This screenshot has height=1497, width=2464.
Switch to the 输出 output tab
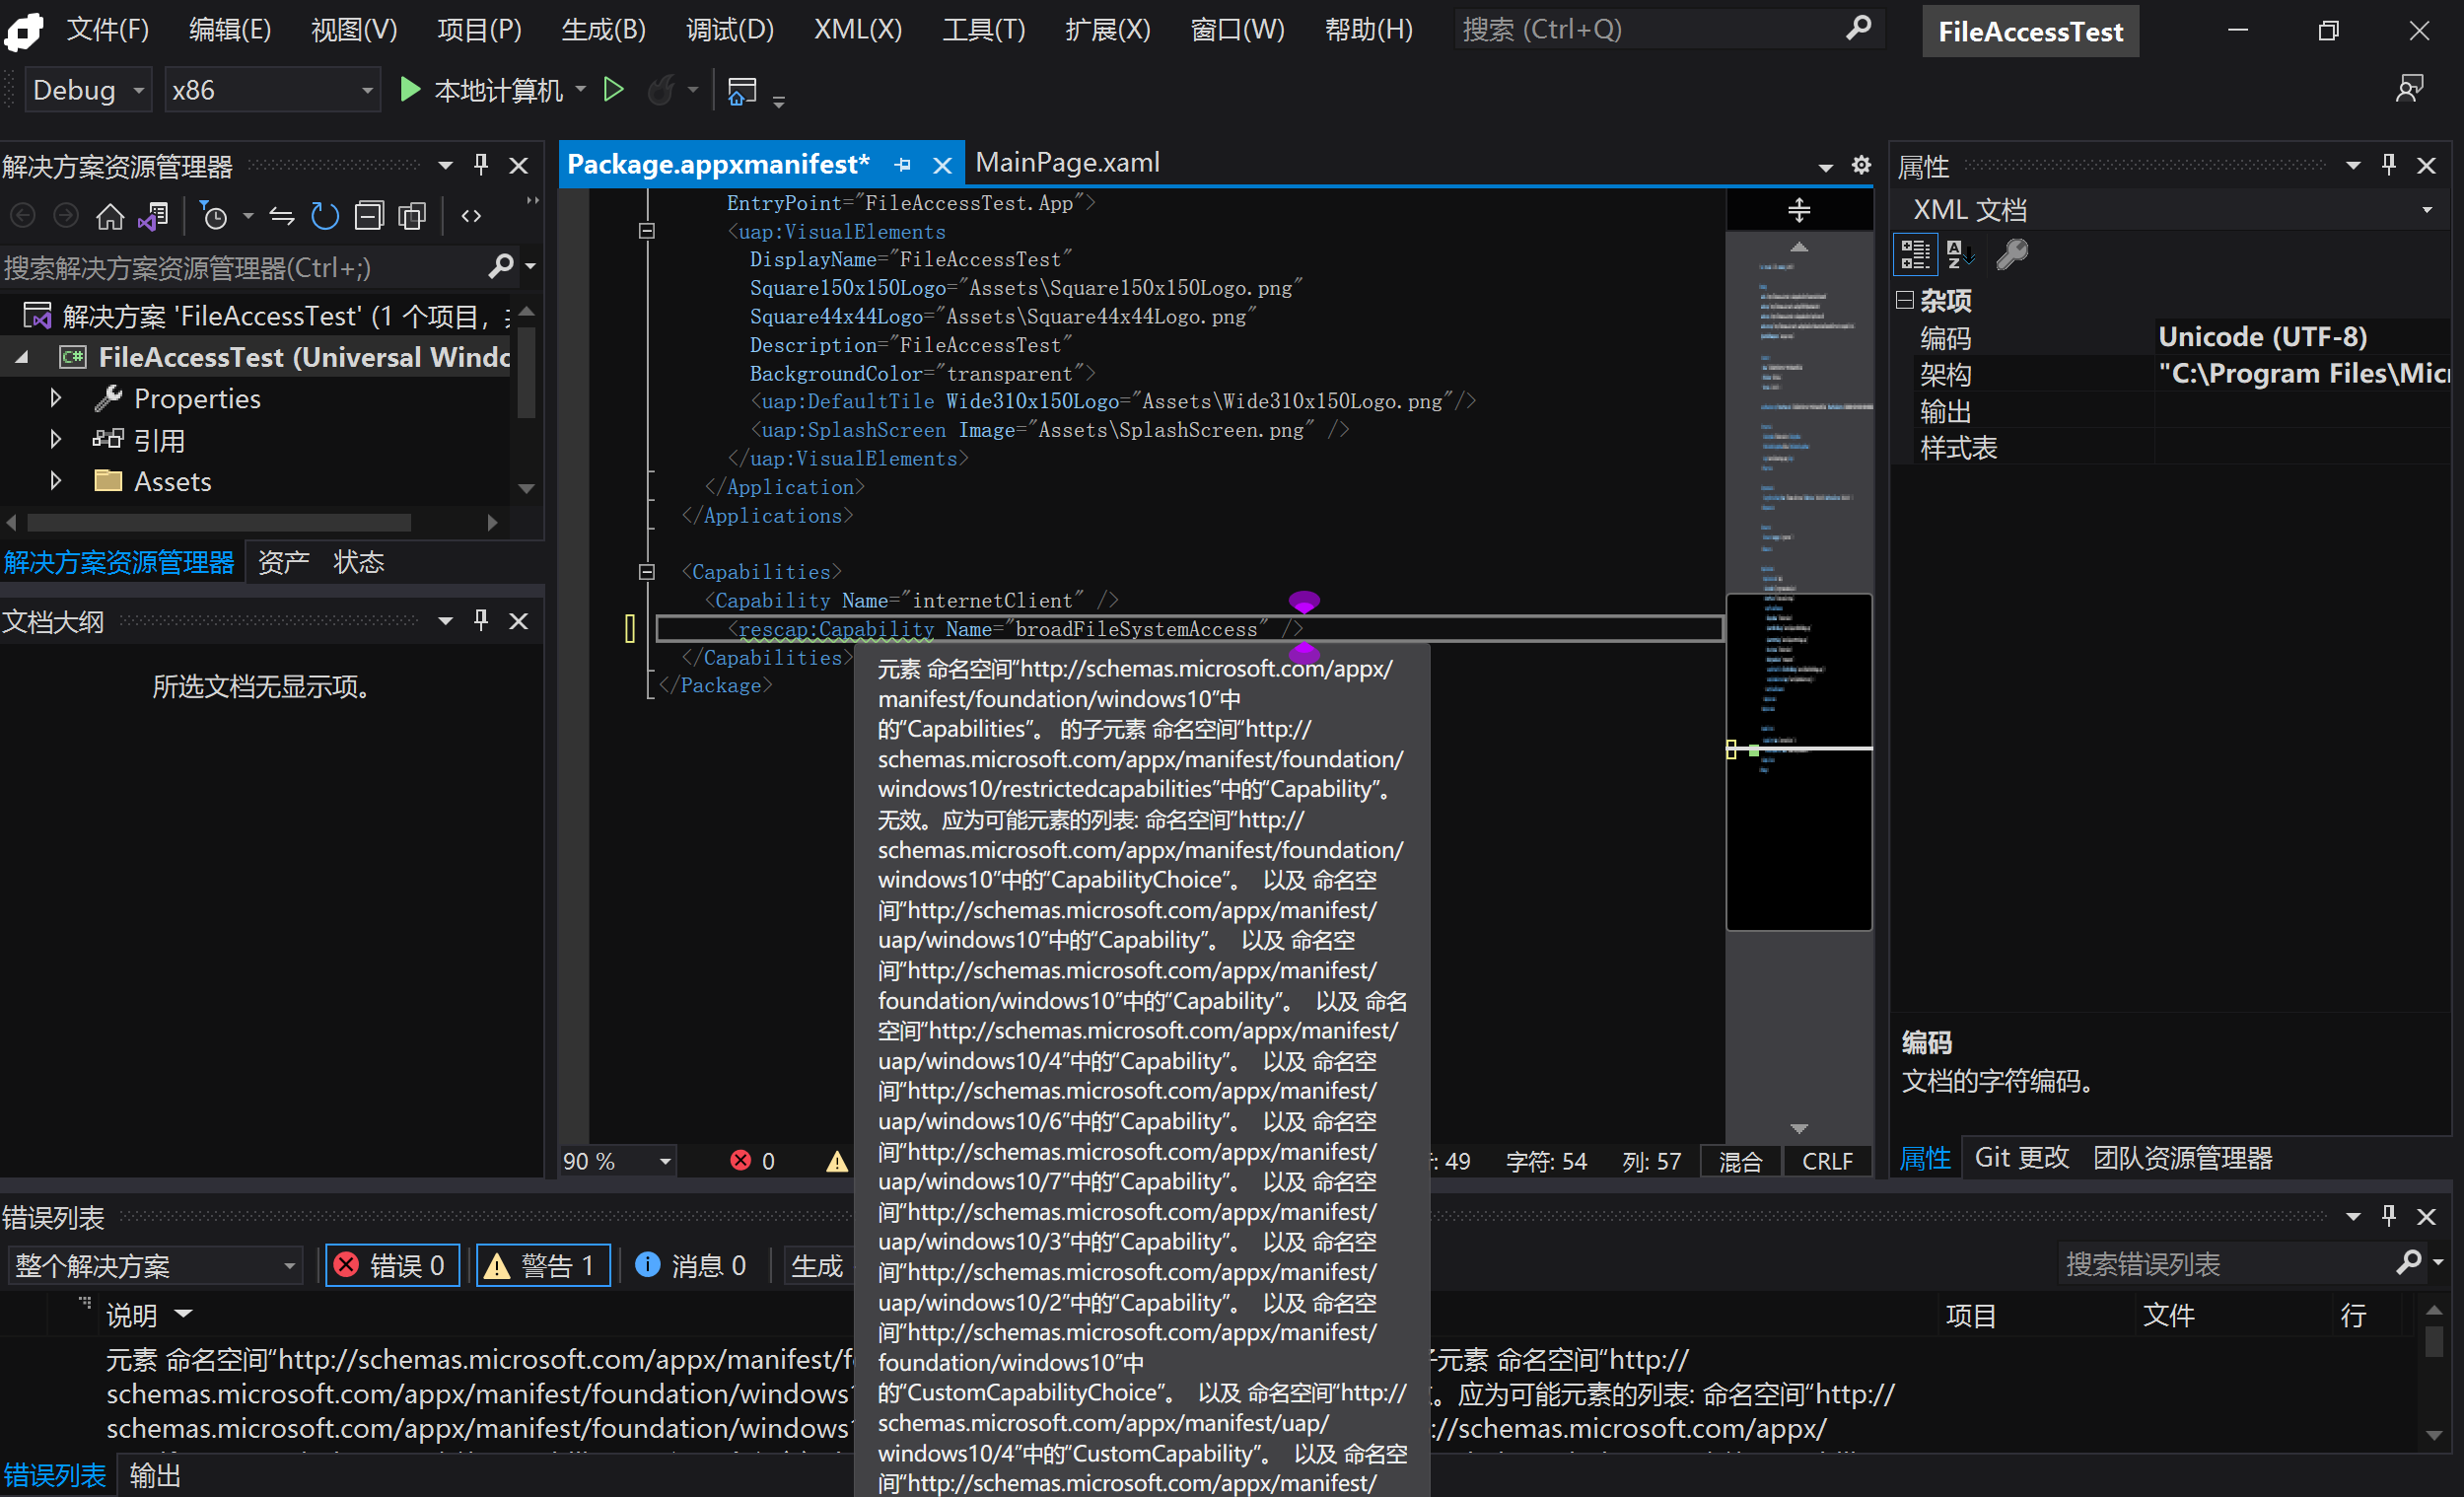coord(155,1476)
